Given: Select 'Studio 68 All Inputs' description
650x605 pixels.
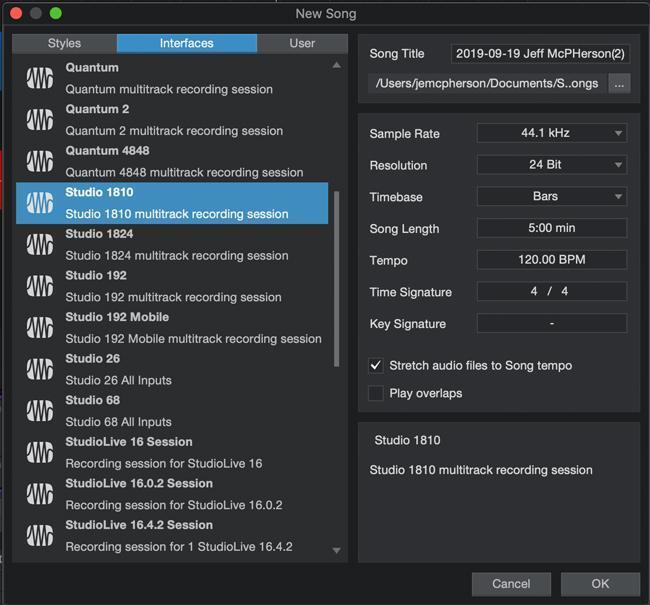Looking at the screenshot, I should click(x=119, y=422).
